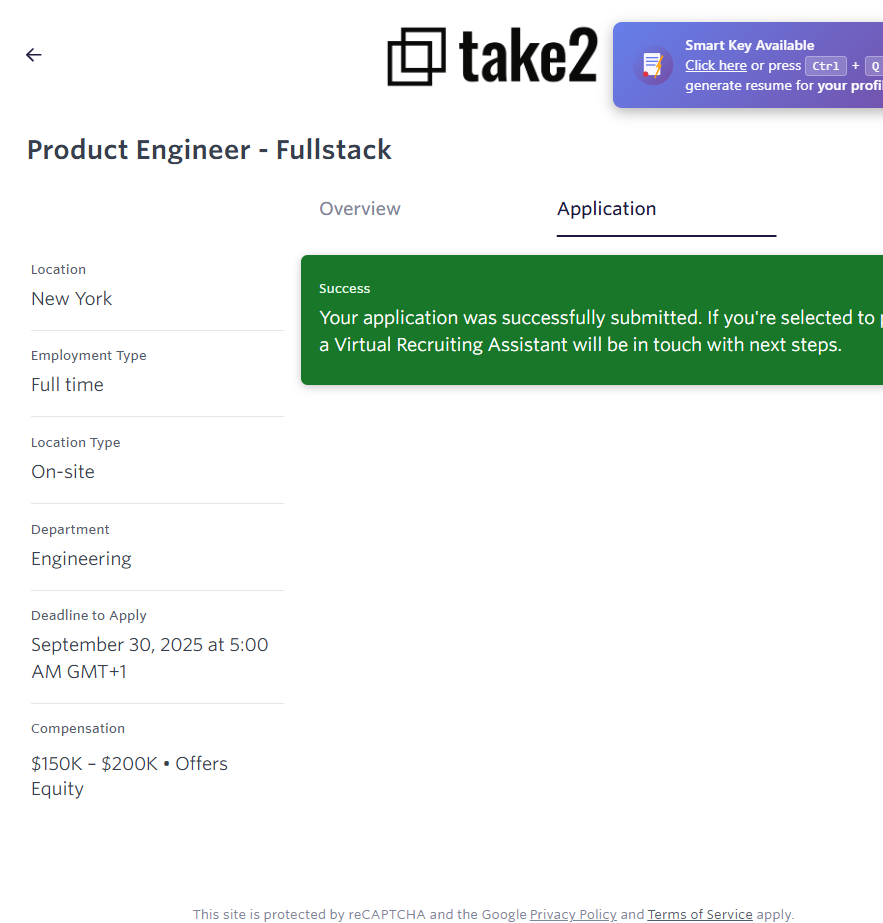Screen dimensions: 883x923
Task: Click the job title Product Engineer - Fullstack
Action: (x=209, y=150)
